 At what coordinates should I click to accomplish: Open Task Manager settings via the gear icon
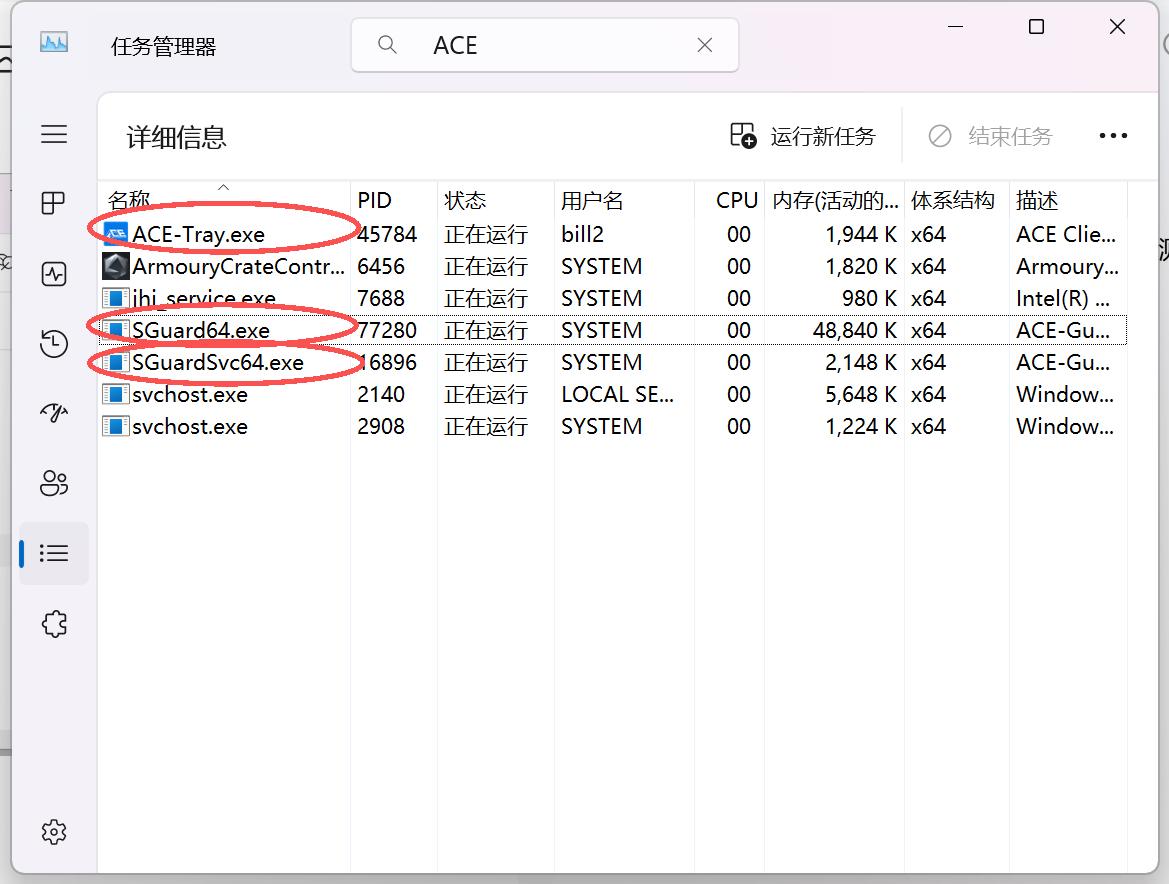54,831
